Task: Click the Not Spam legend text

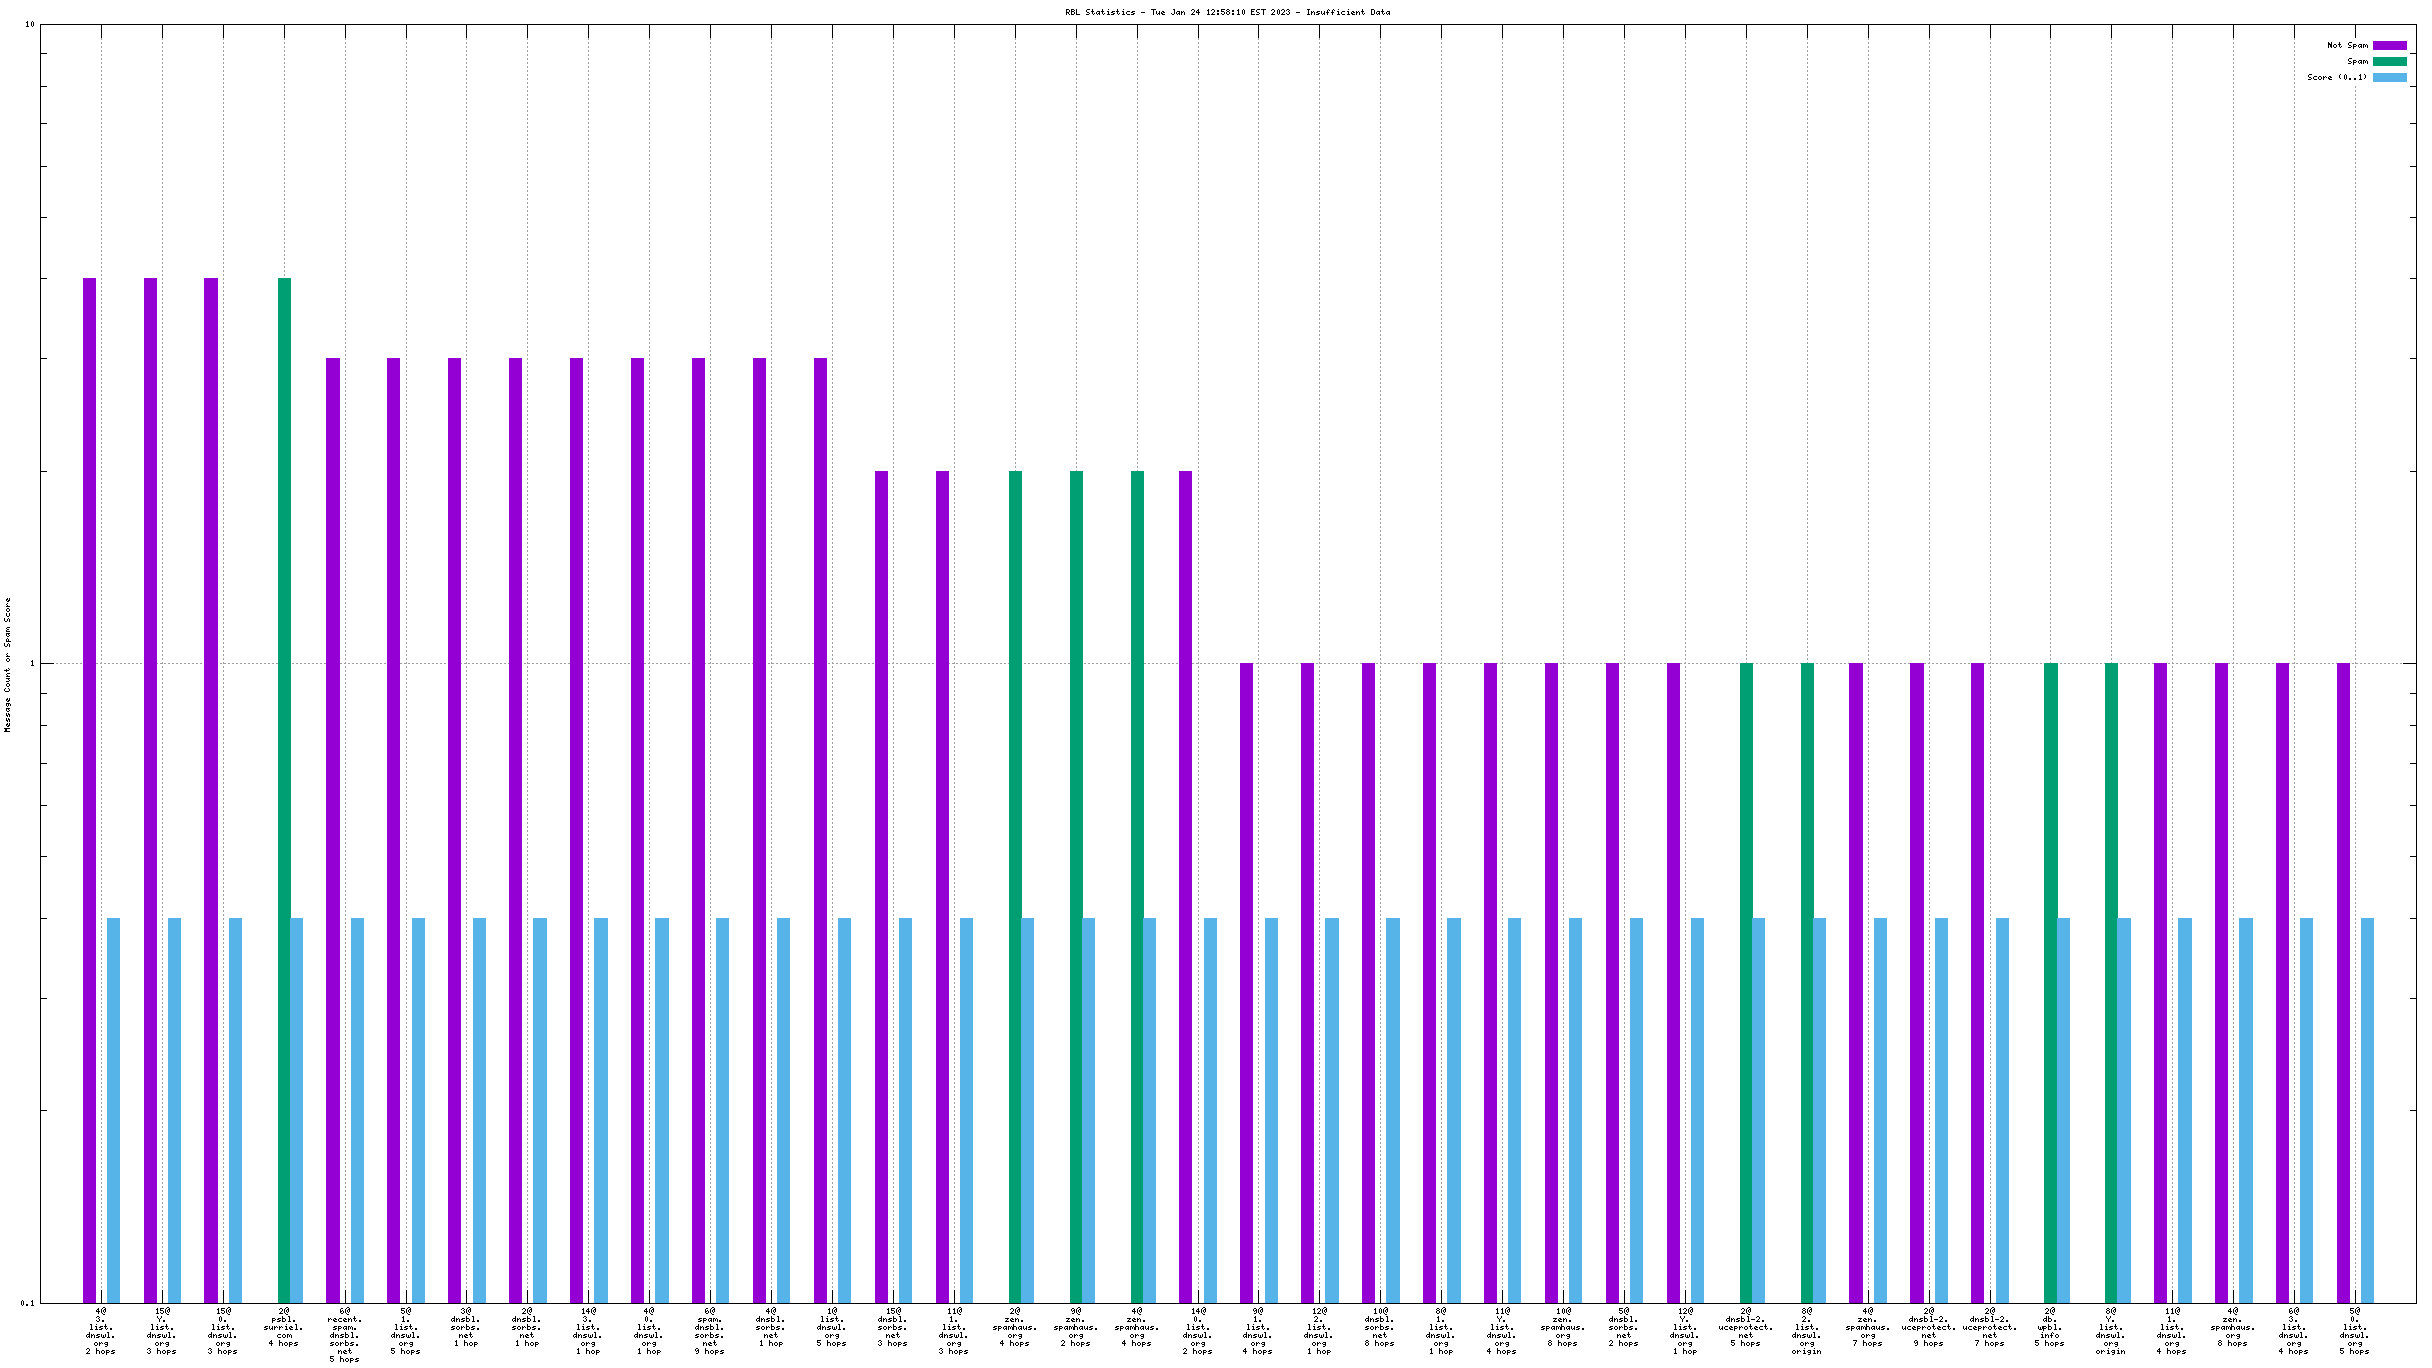Action: [x=2347, y=45]
